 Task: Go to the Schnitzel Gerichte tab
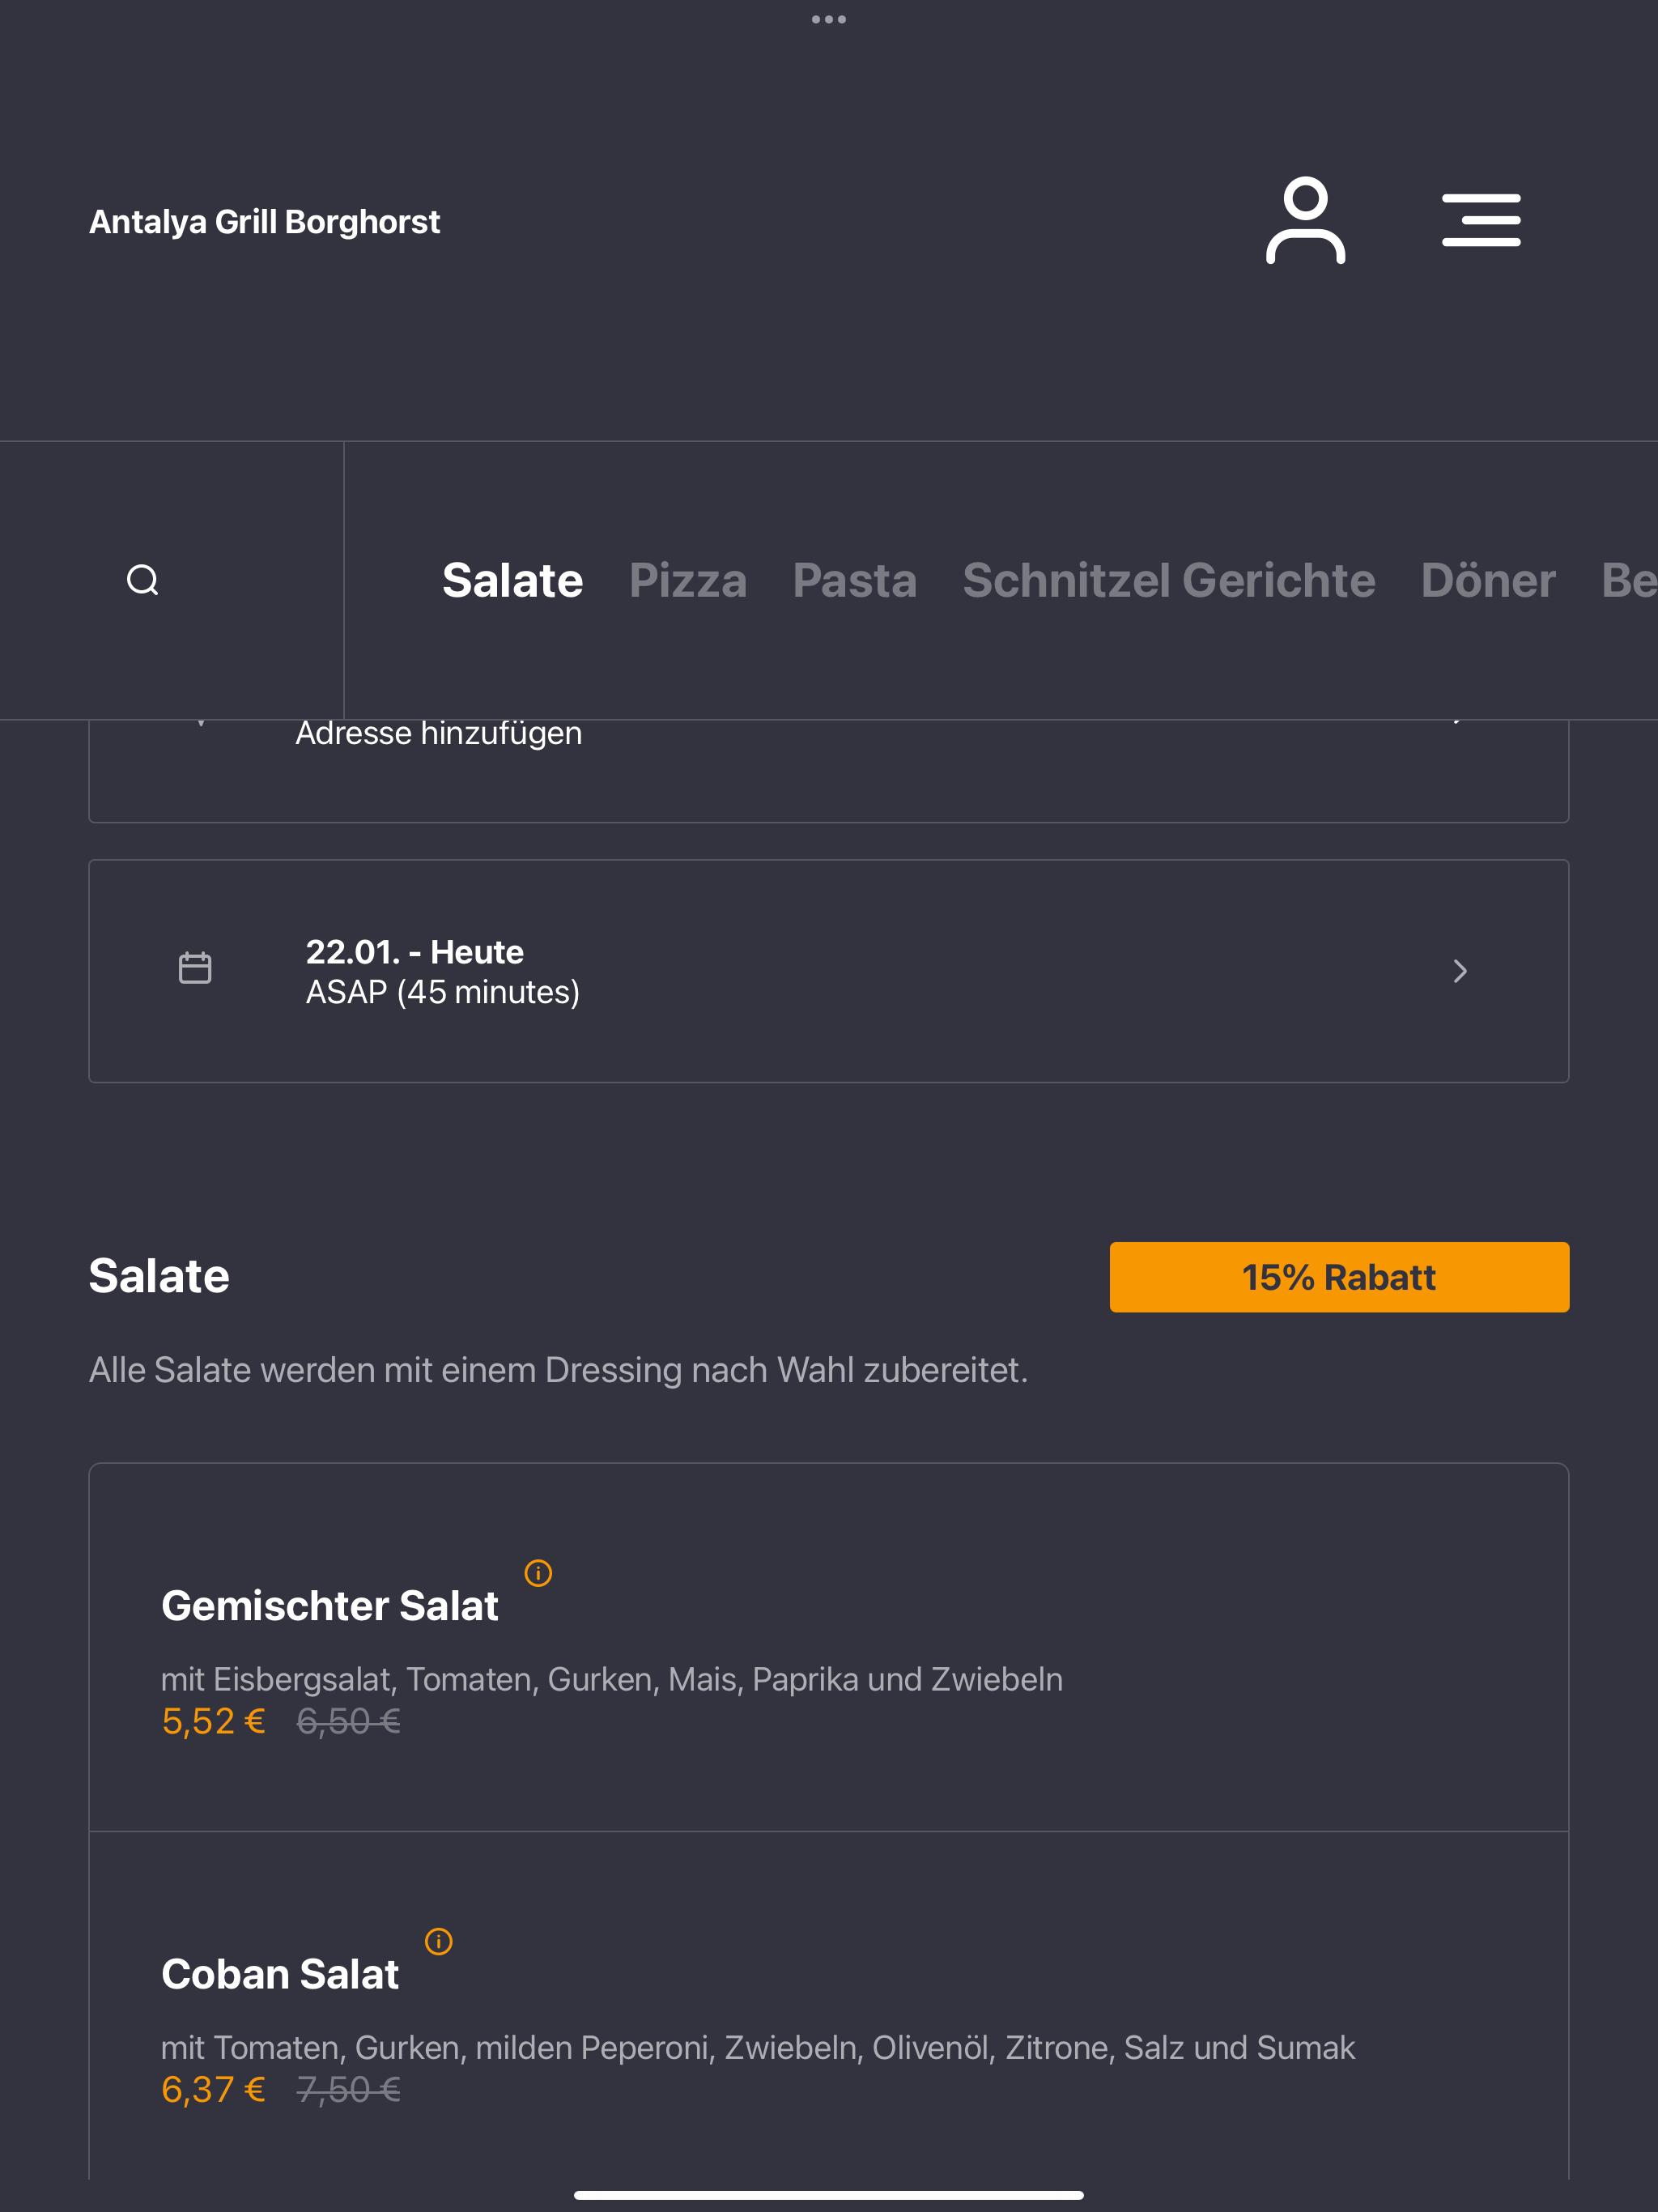(1169, 581)
